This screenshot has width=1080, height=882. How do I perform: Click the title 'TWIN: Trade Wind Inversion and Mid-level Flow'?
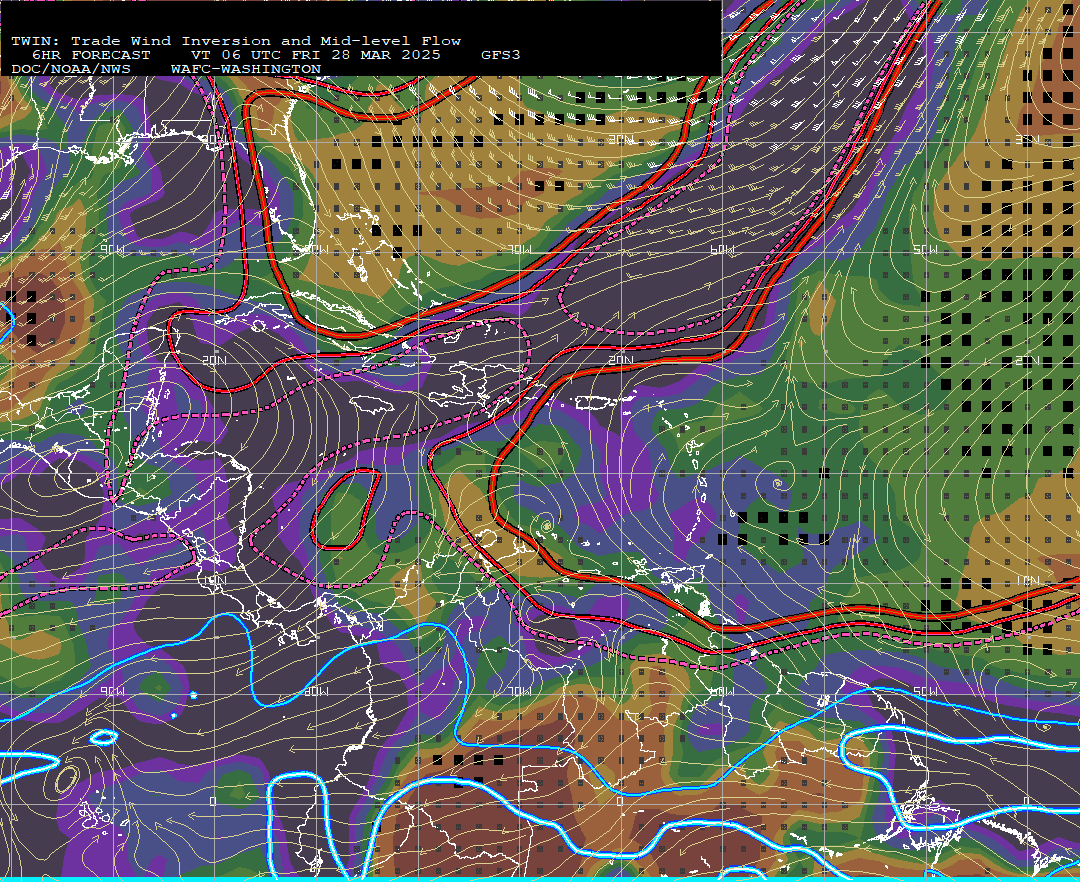pos(236,41)
